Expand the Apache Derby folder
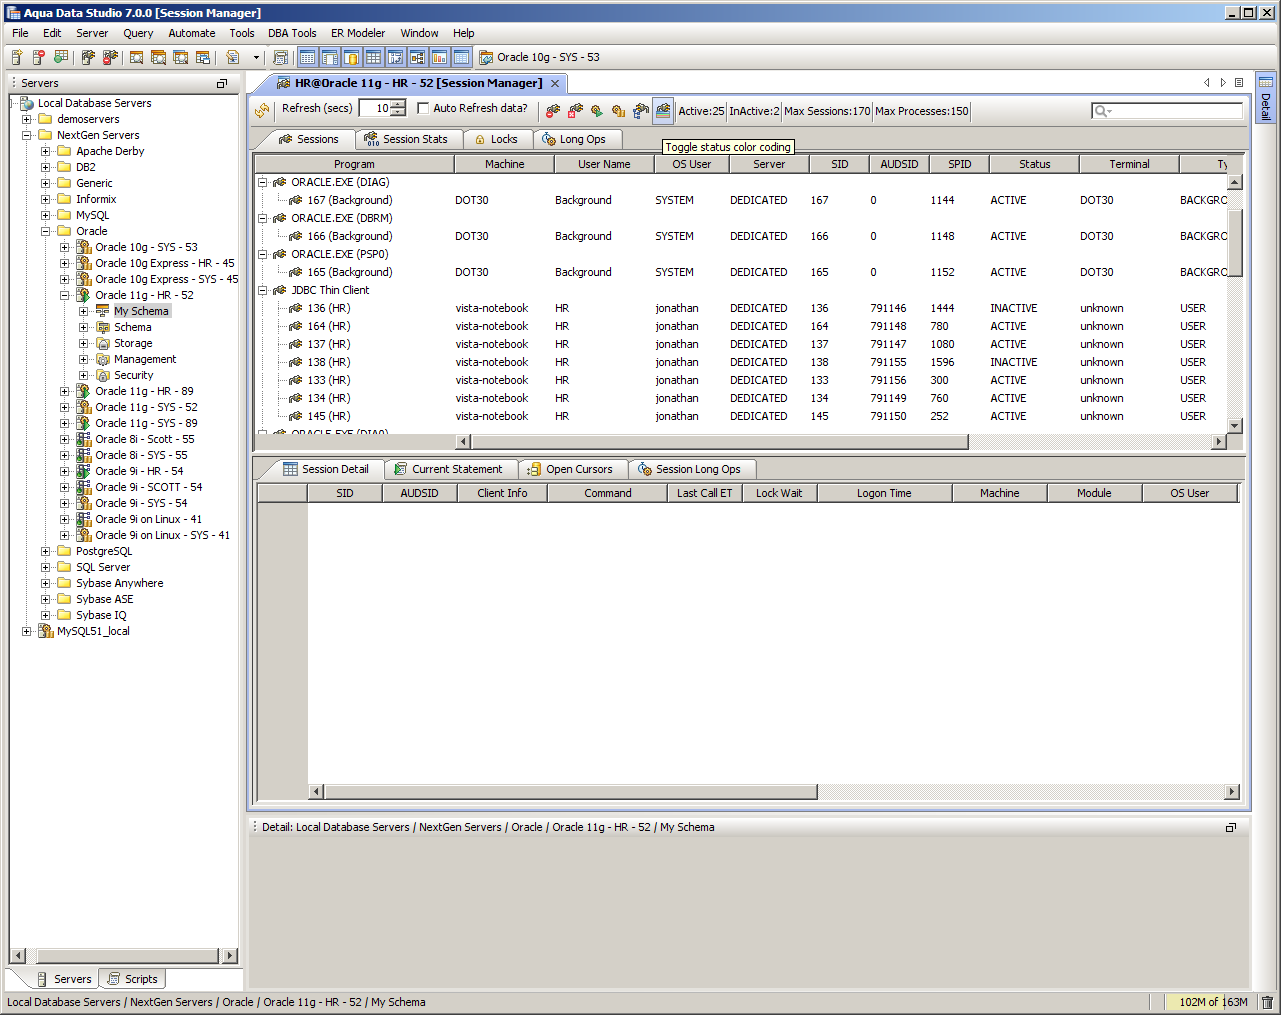This screenshot has height=1015, width=1281. click(45, 151)
